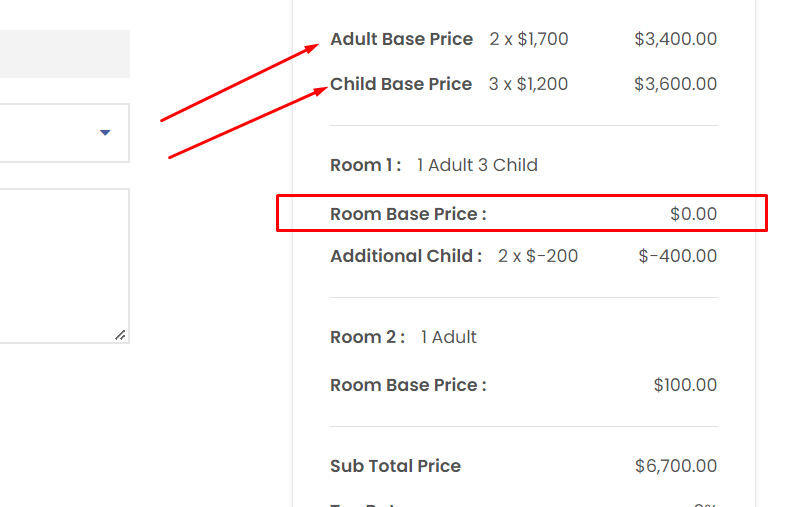This screenshot has height=507, width=796.
Task: Click the 1 Adult 3 Child occupancy text
Action: tap(477, 165)
